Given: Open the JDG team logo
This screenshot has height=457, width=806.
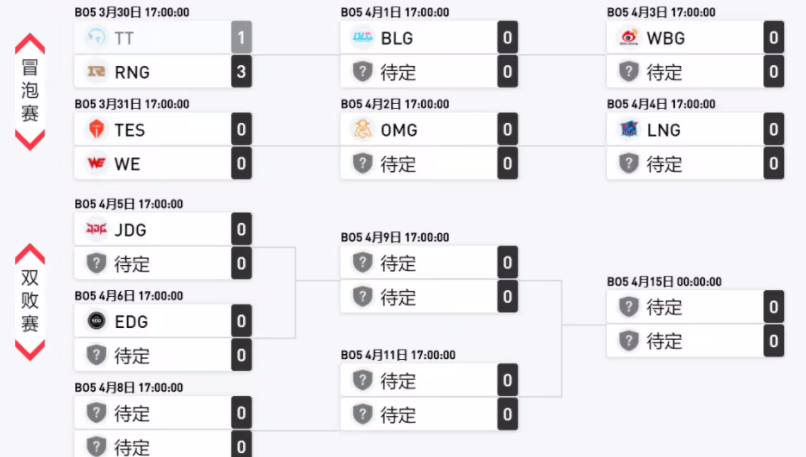Looking at the screenshot, I should click(x=96, y=230).
